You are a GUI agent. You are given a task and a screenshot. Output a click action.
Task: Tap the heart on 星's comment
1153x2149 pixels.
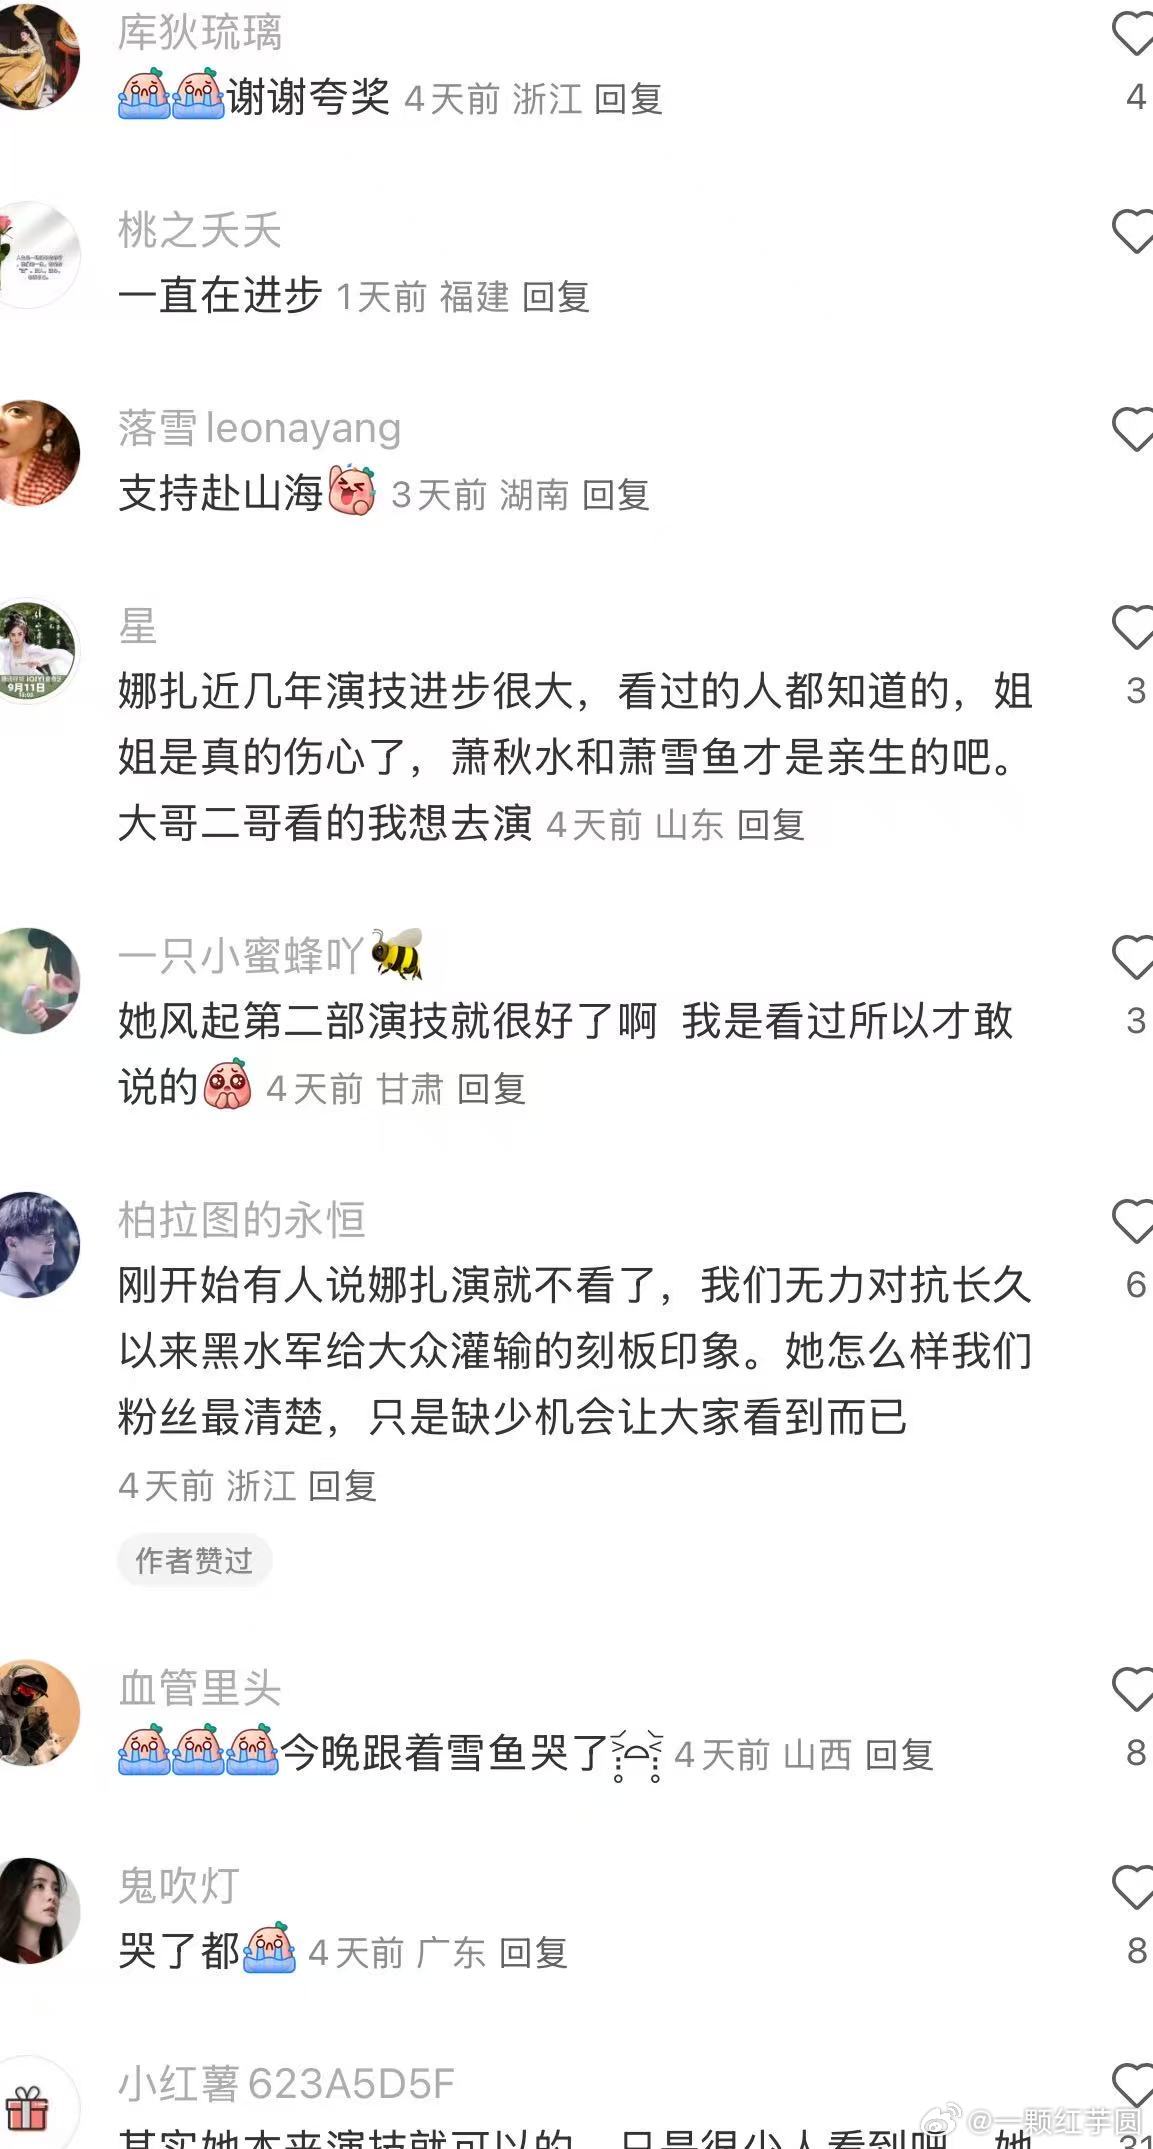(1133, 628)
